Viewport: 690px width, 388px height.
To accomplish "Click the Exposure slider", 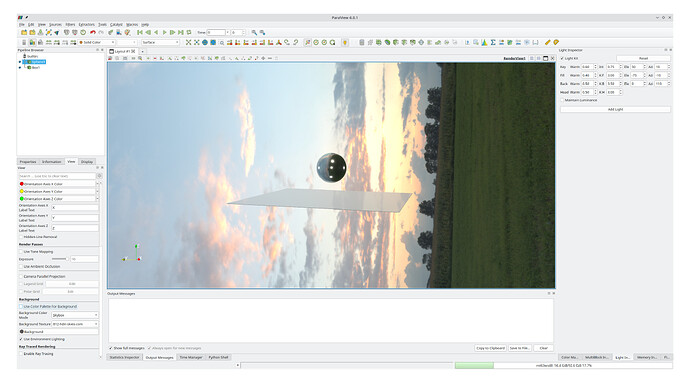I will 59,259.
